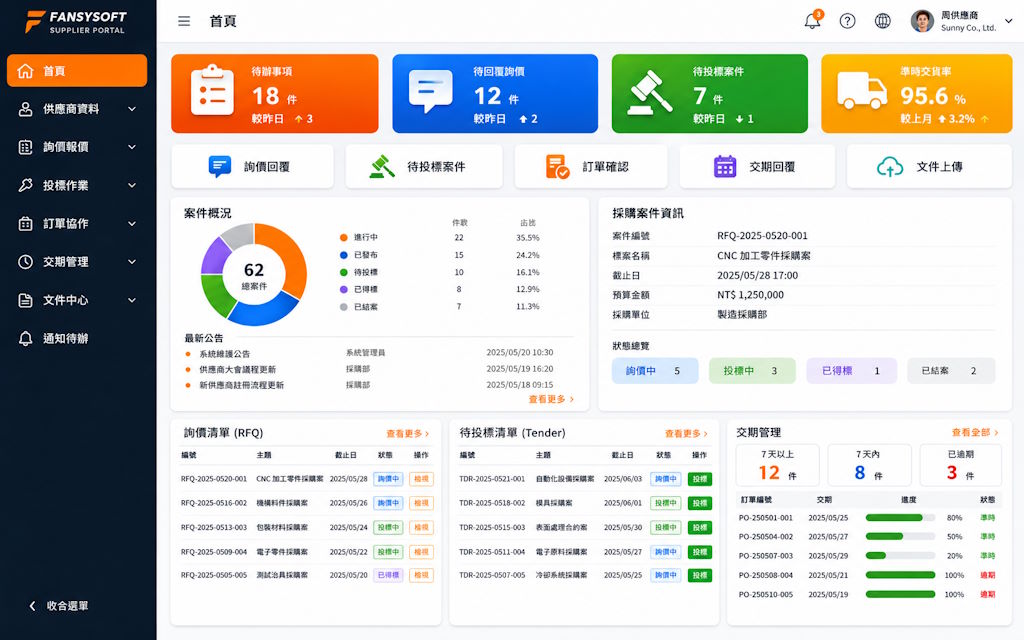1024x640 pixels.
Task: Click the truck icon on 準時交貨率 card
Action: click(862, 90)
